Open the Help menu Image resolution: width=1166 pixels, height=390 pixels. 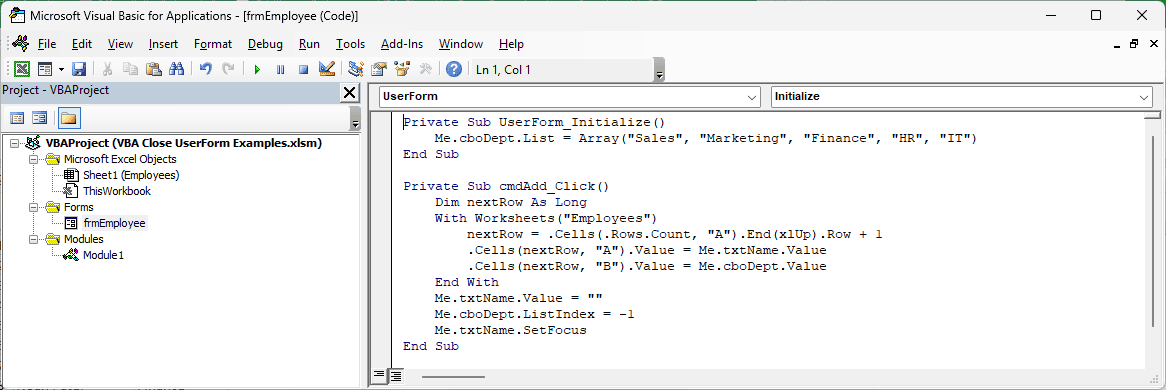512,44
